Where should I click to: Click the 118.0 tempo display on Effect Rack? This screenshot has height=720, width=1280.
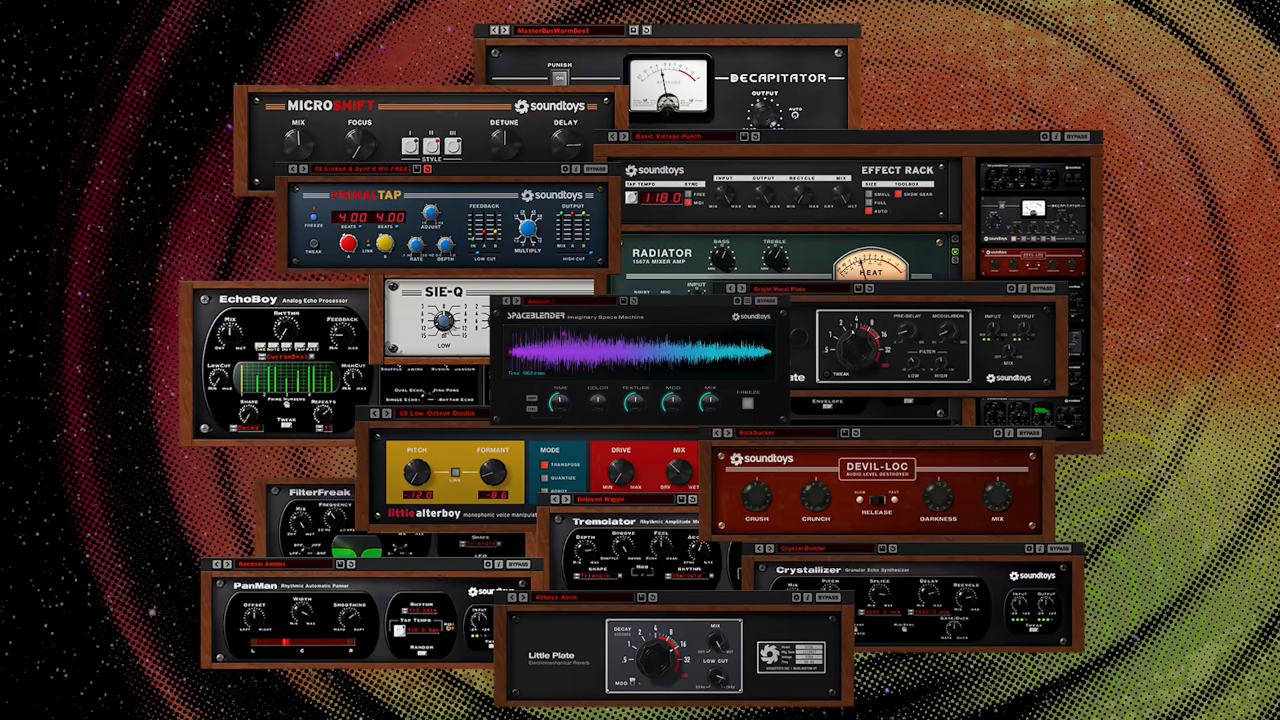pos(663,198)
